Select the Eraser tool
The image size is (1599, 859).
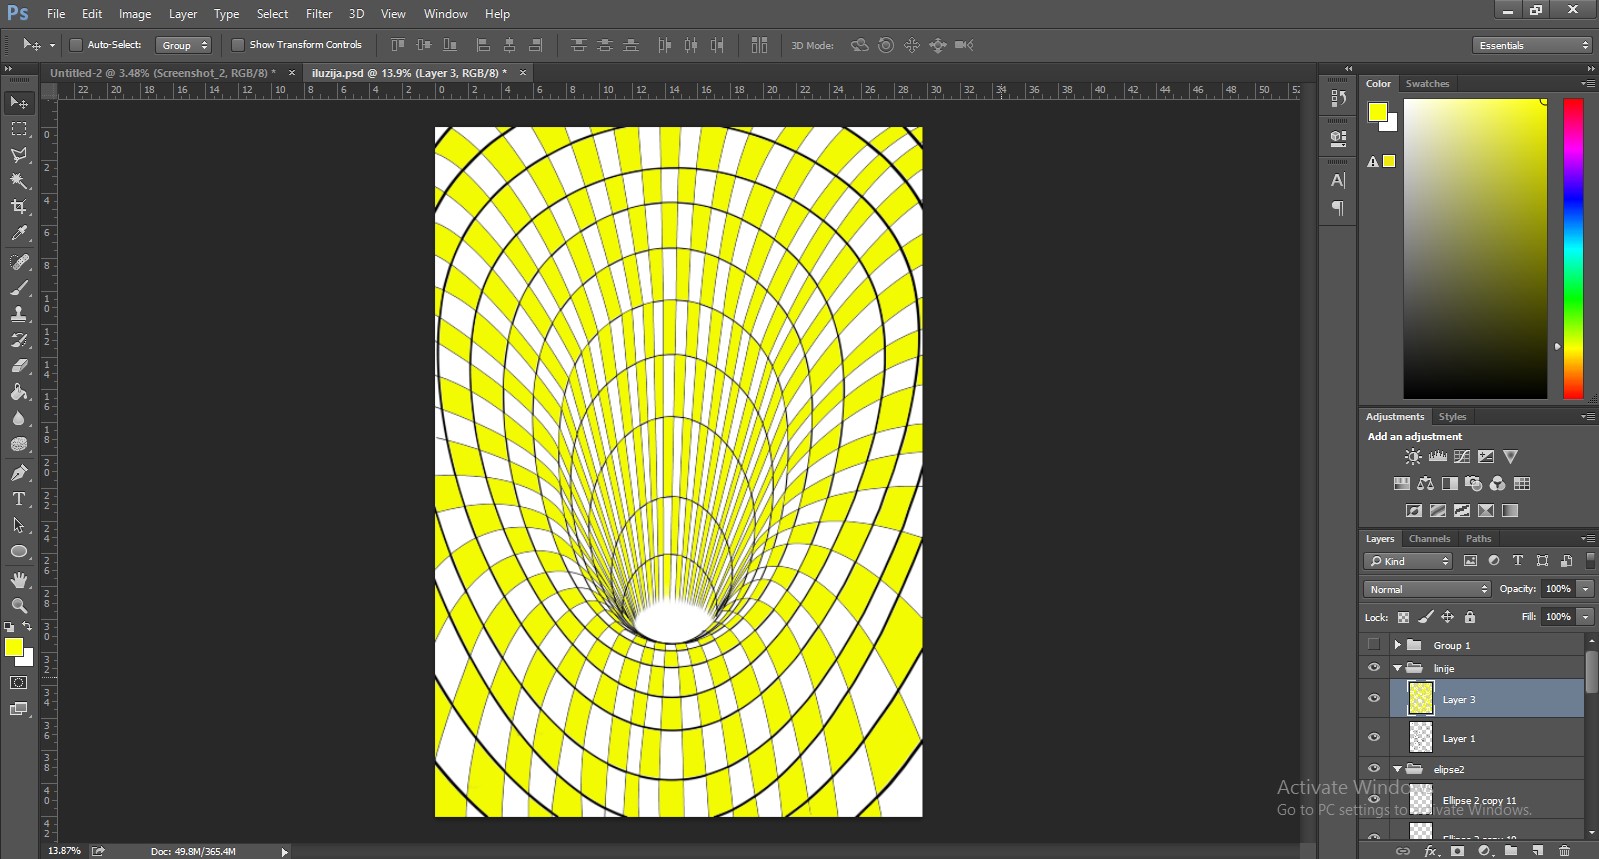click(x=19, y=366)
